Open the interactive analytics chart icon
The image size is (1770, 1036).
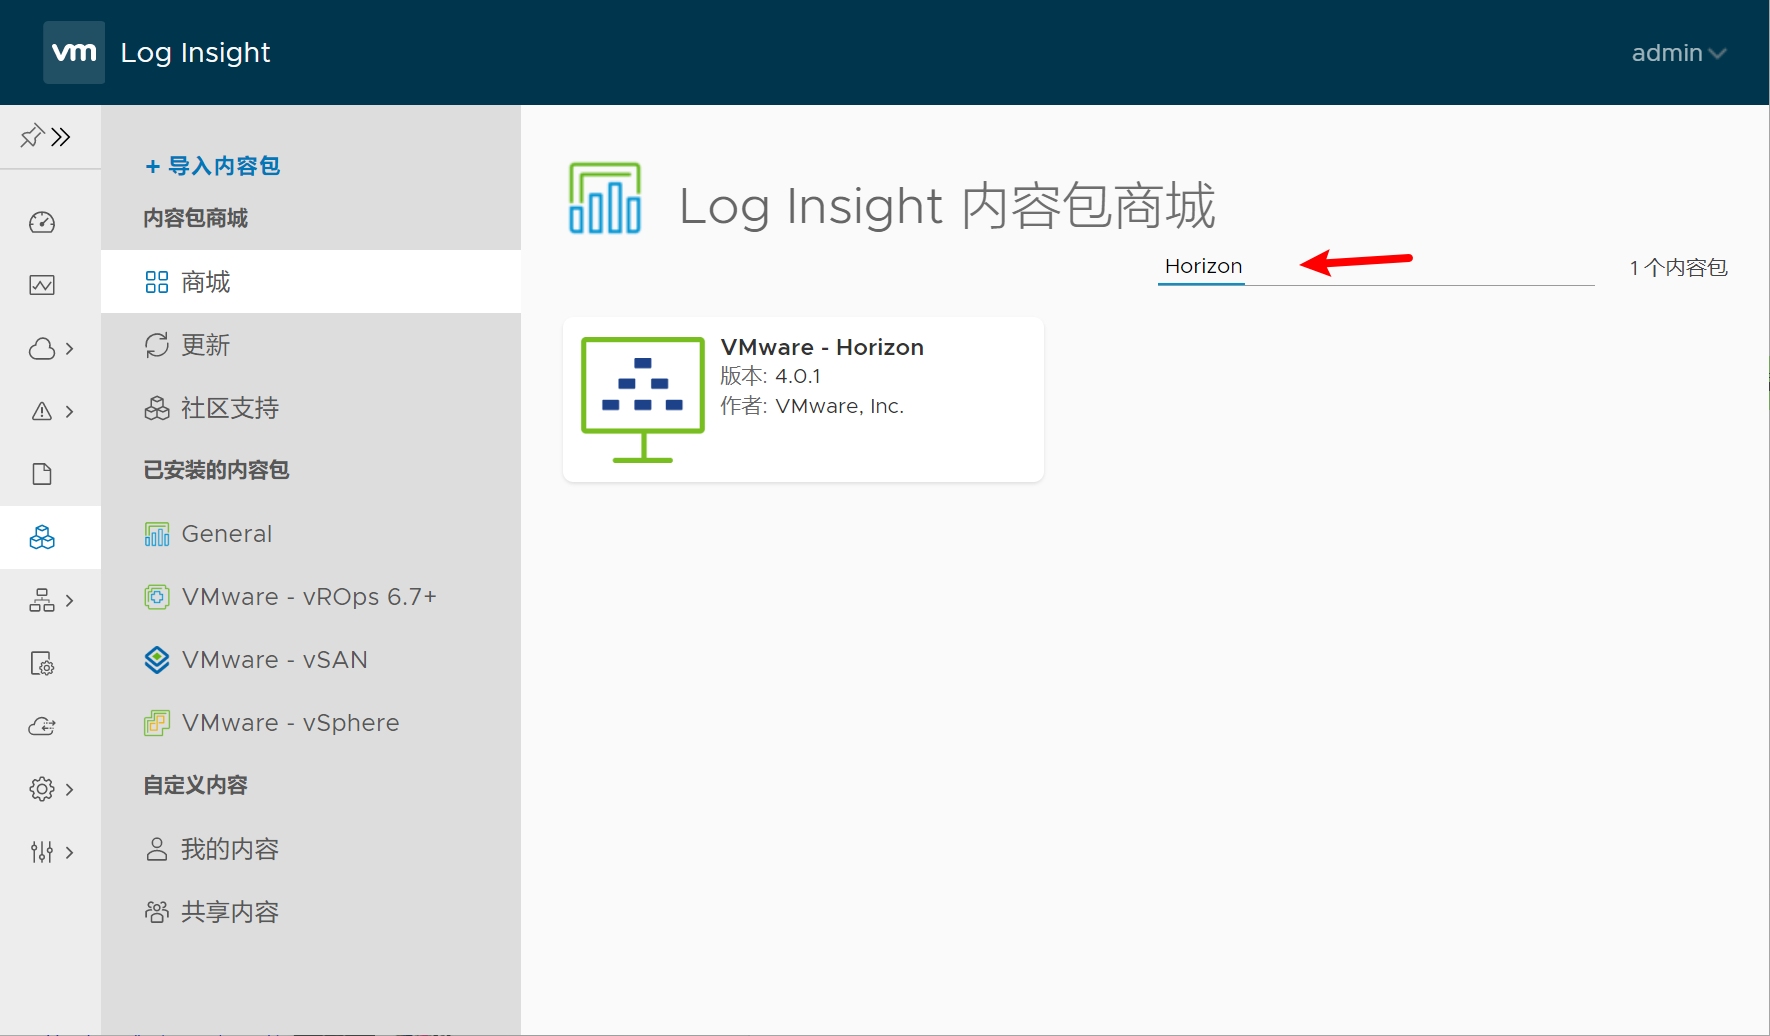42,285
